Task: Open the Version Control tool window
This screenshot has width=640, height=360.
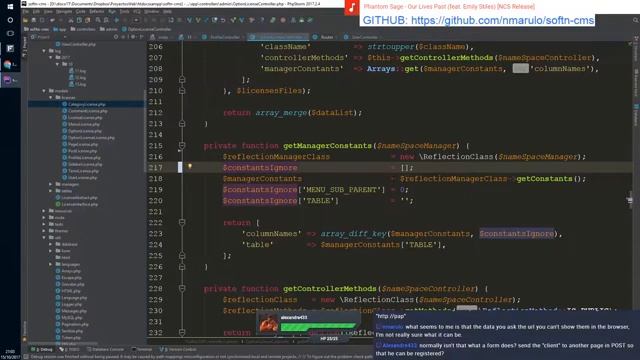Action: click(178, 349)
